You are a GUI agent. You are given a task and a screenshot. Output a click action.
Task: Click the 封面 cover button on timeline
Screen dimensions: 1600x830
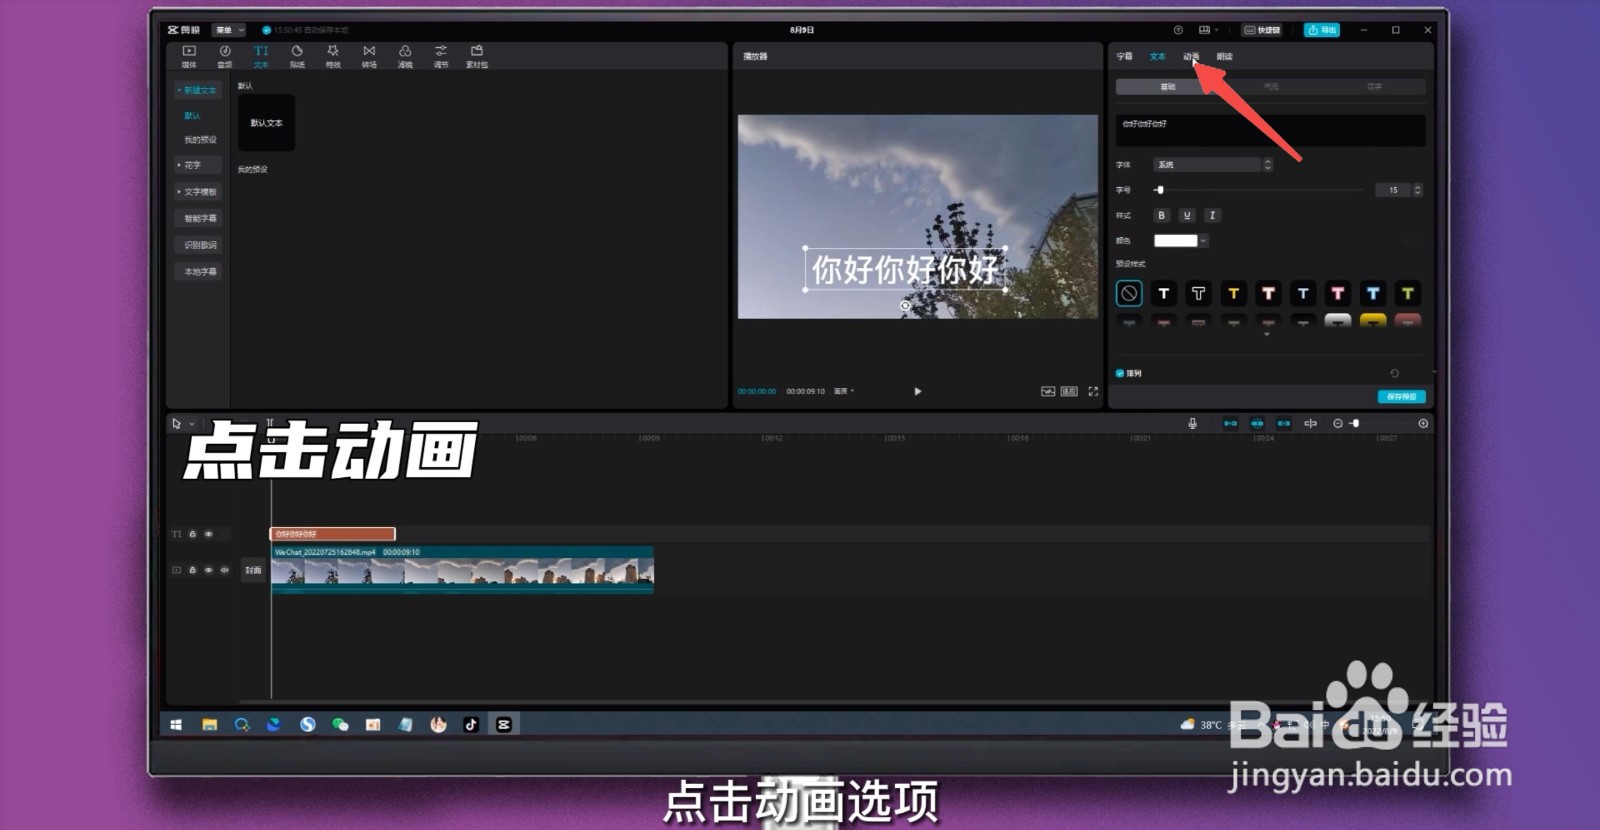click(253, 571)
